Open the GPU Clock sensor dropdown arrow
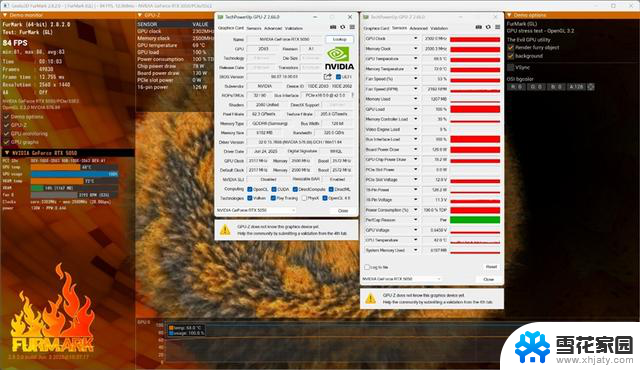The width and height of the screenshot is (640, 370). coord(416,38)
